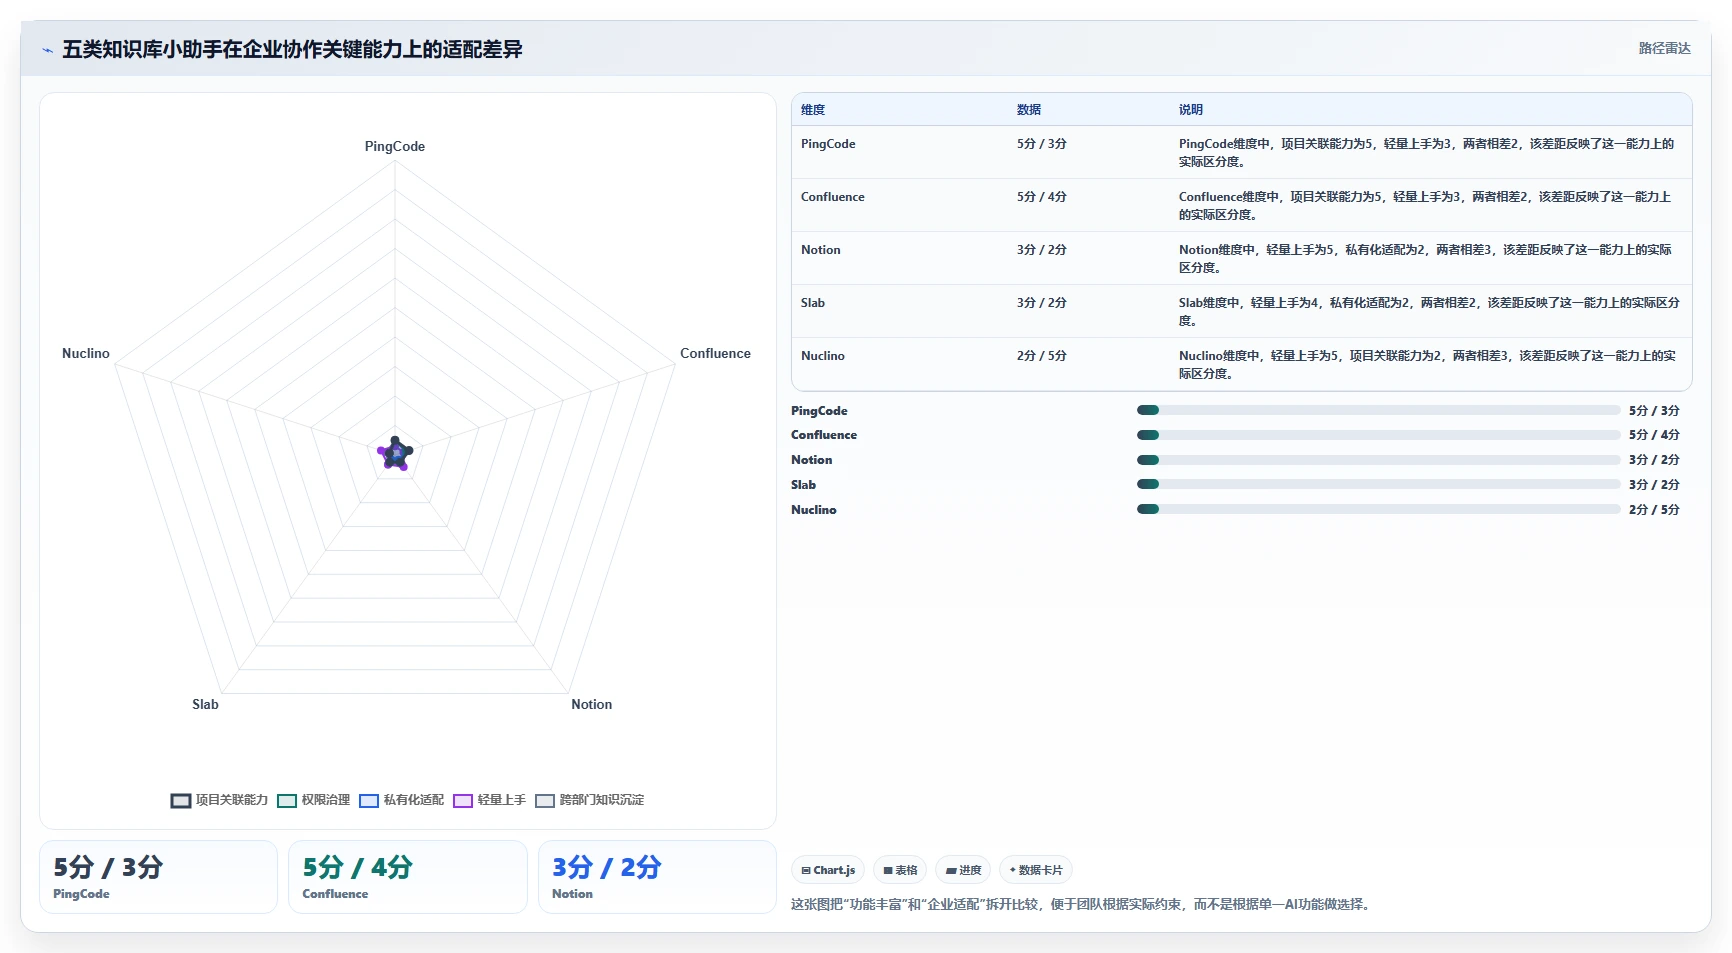
Task: Click the Slab description text in the table
Action: click(x=1430, y=312)
